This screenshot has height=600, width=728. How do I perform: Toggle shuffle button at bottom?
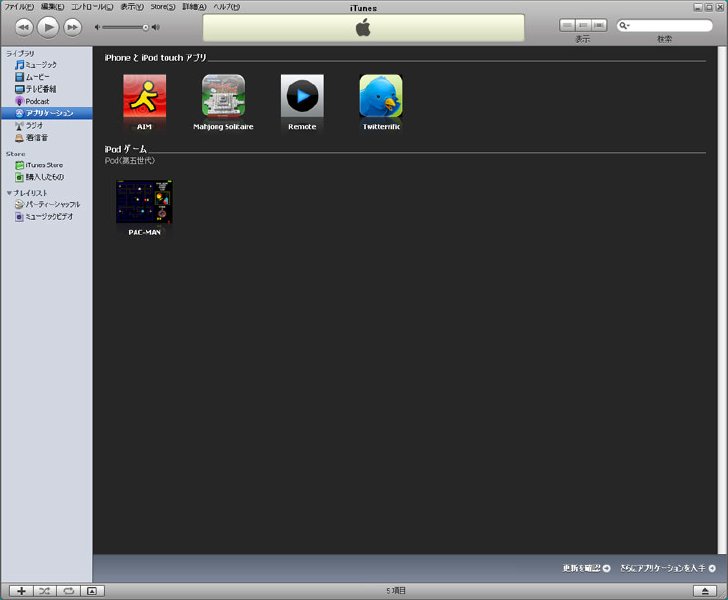[45, 591]
